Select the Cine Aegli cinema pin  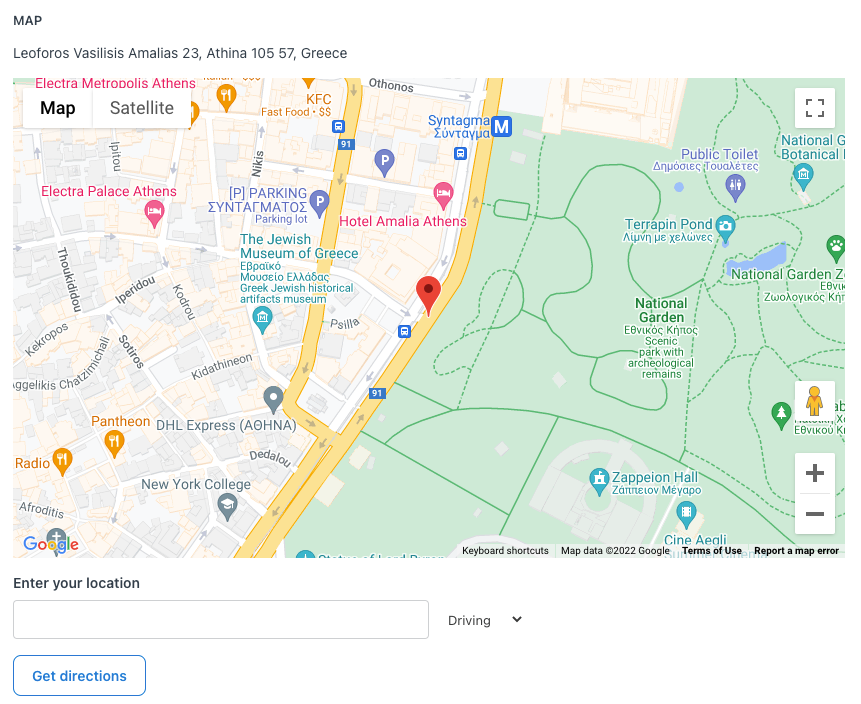[686, 515]
